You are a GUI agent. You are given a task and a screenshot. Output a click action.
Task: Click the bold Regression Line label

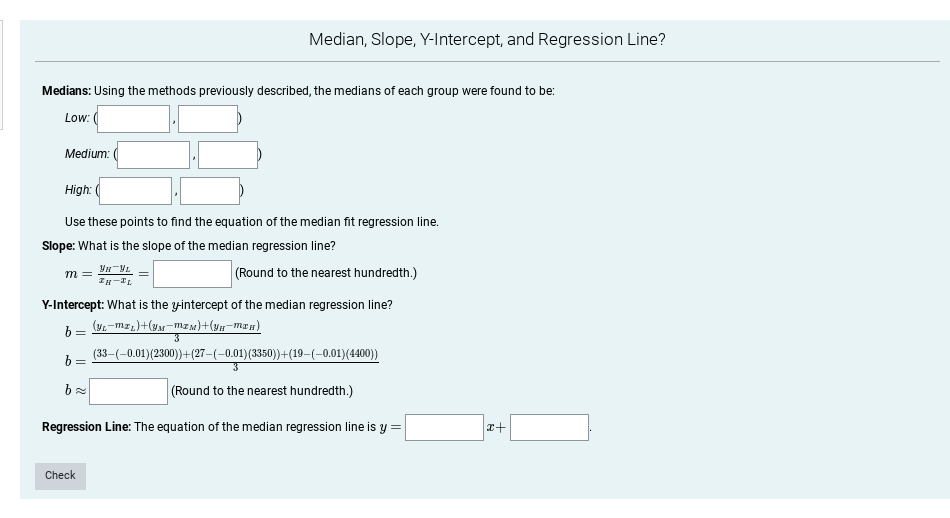click(86, 427)
